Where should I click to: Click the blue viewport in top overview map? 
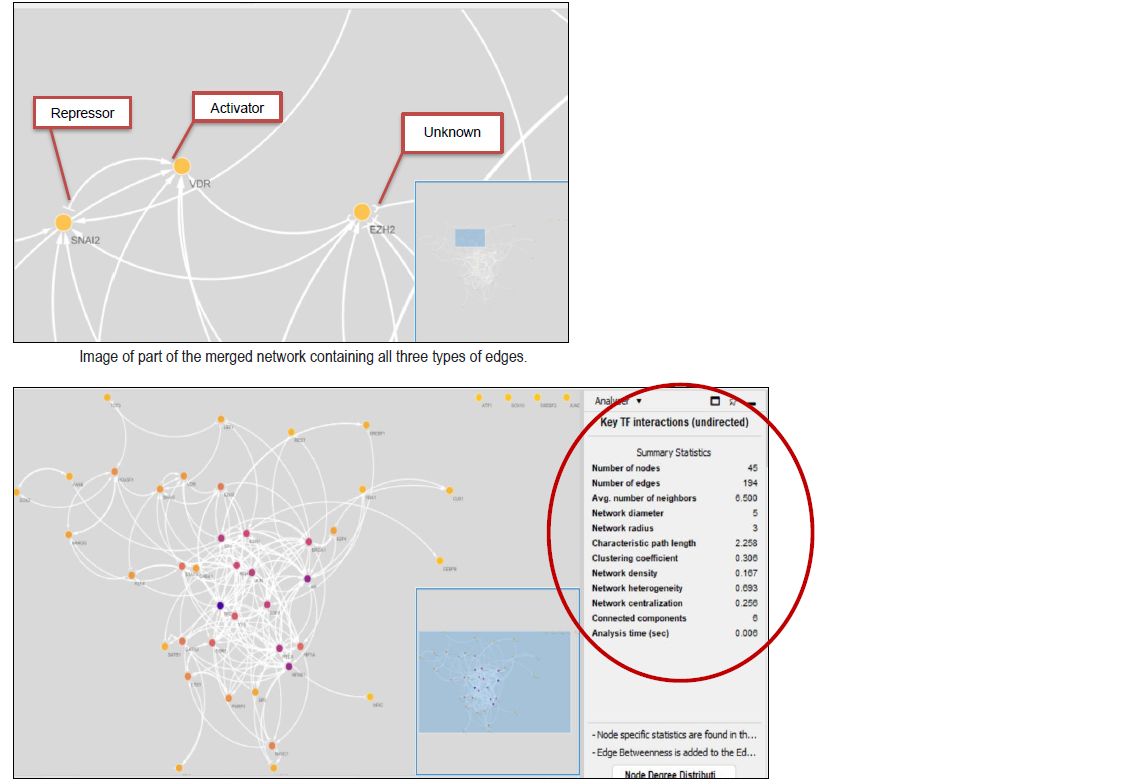[469, 238]
